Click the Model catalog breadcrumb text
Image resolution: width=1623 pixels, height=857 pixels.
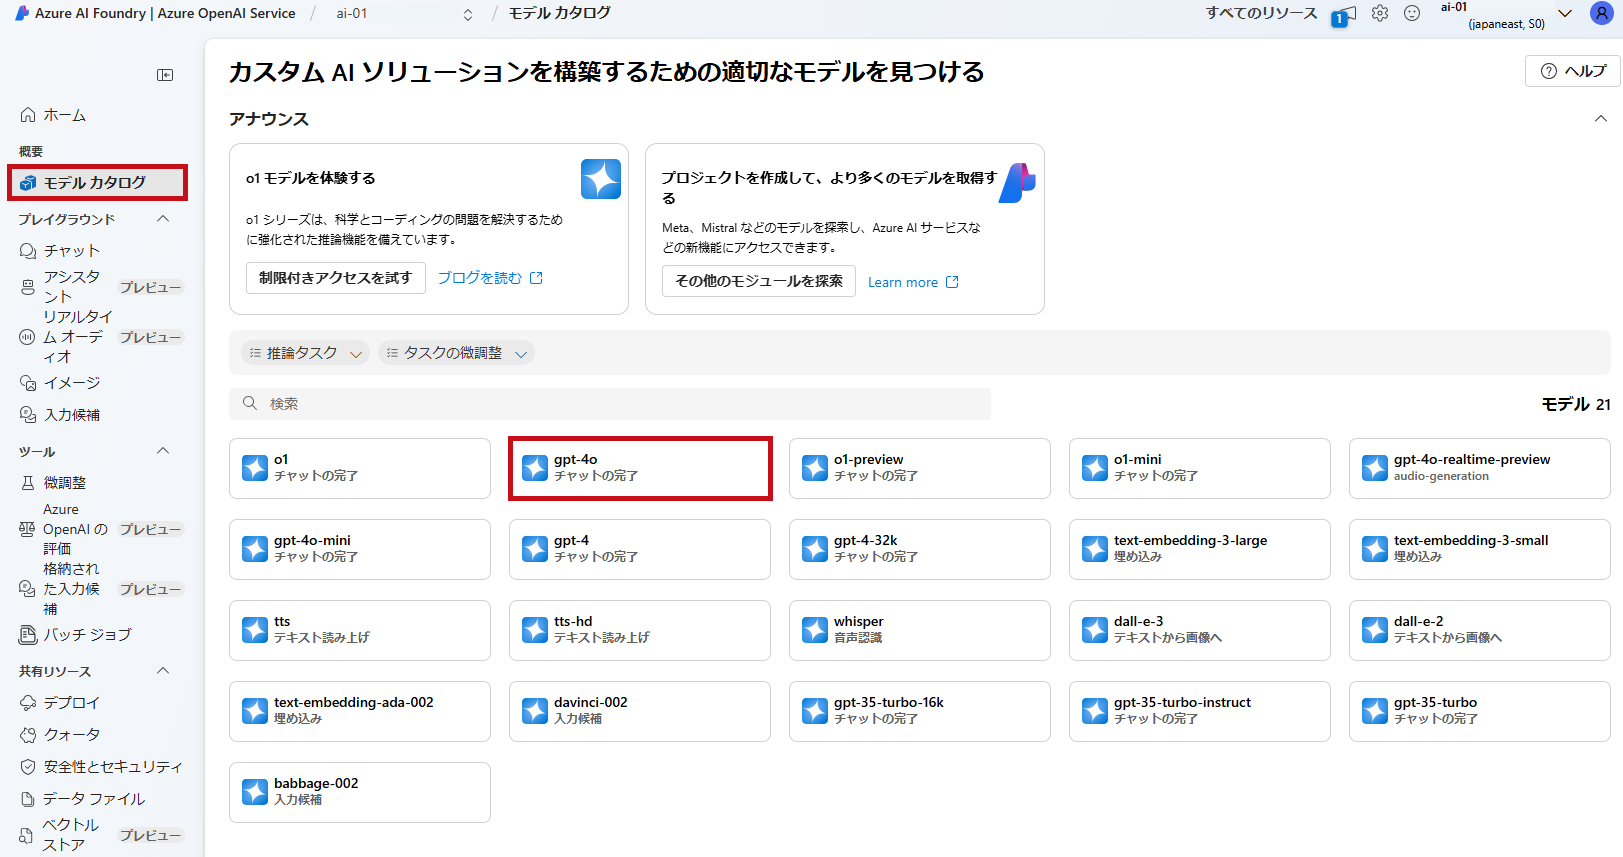coord(559,13)
